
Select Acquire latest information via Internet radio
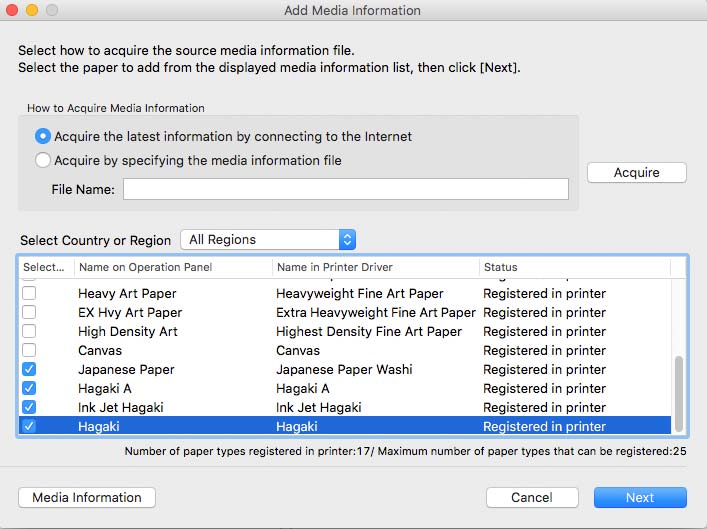point(43,136)
